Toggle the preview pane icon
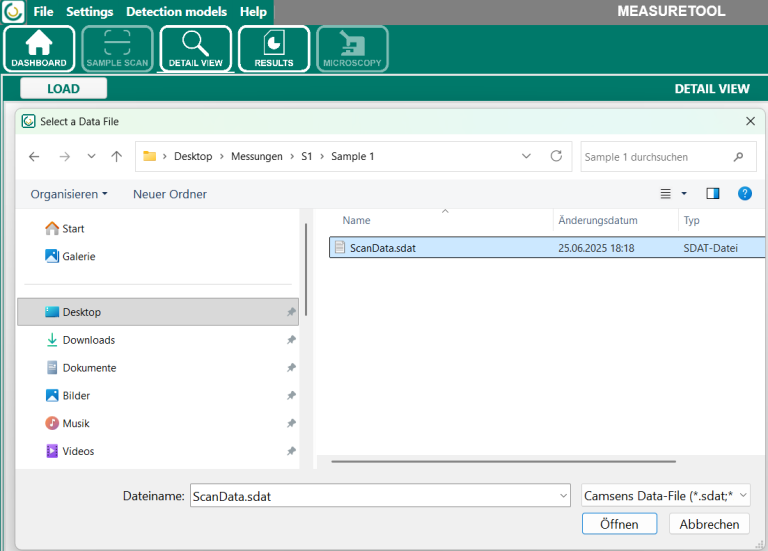The height and width of the screenshot is (551, 768). 713,193
